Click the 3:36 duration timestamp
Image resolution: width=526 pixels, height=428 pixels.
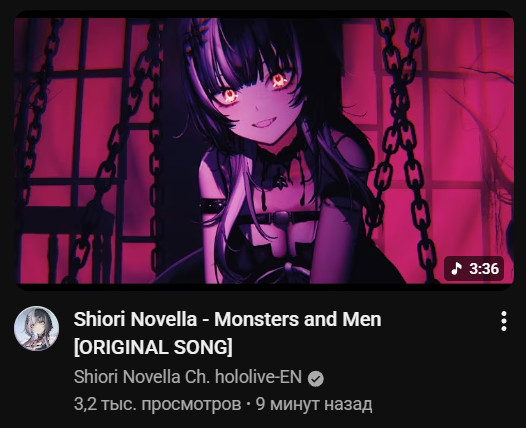pos(484,269)
